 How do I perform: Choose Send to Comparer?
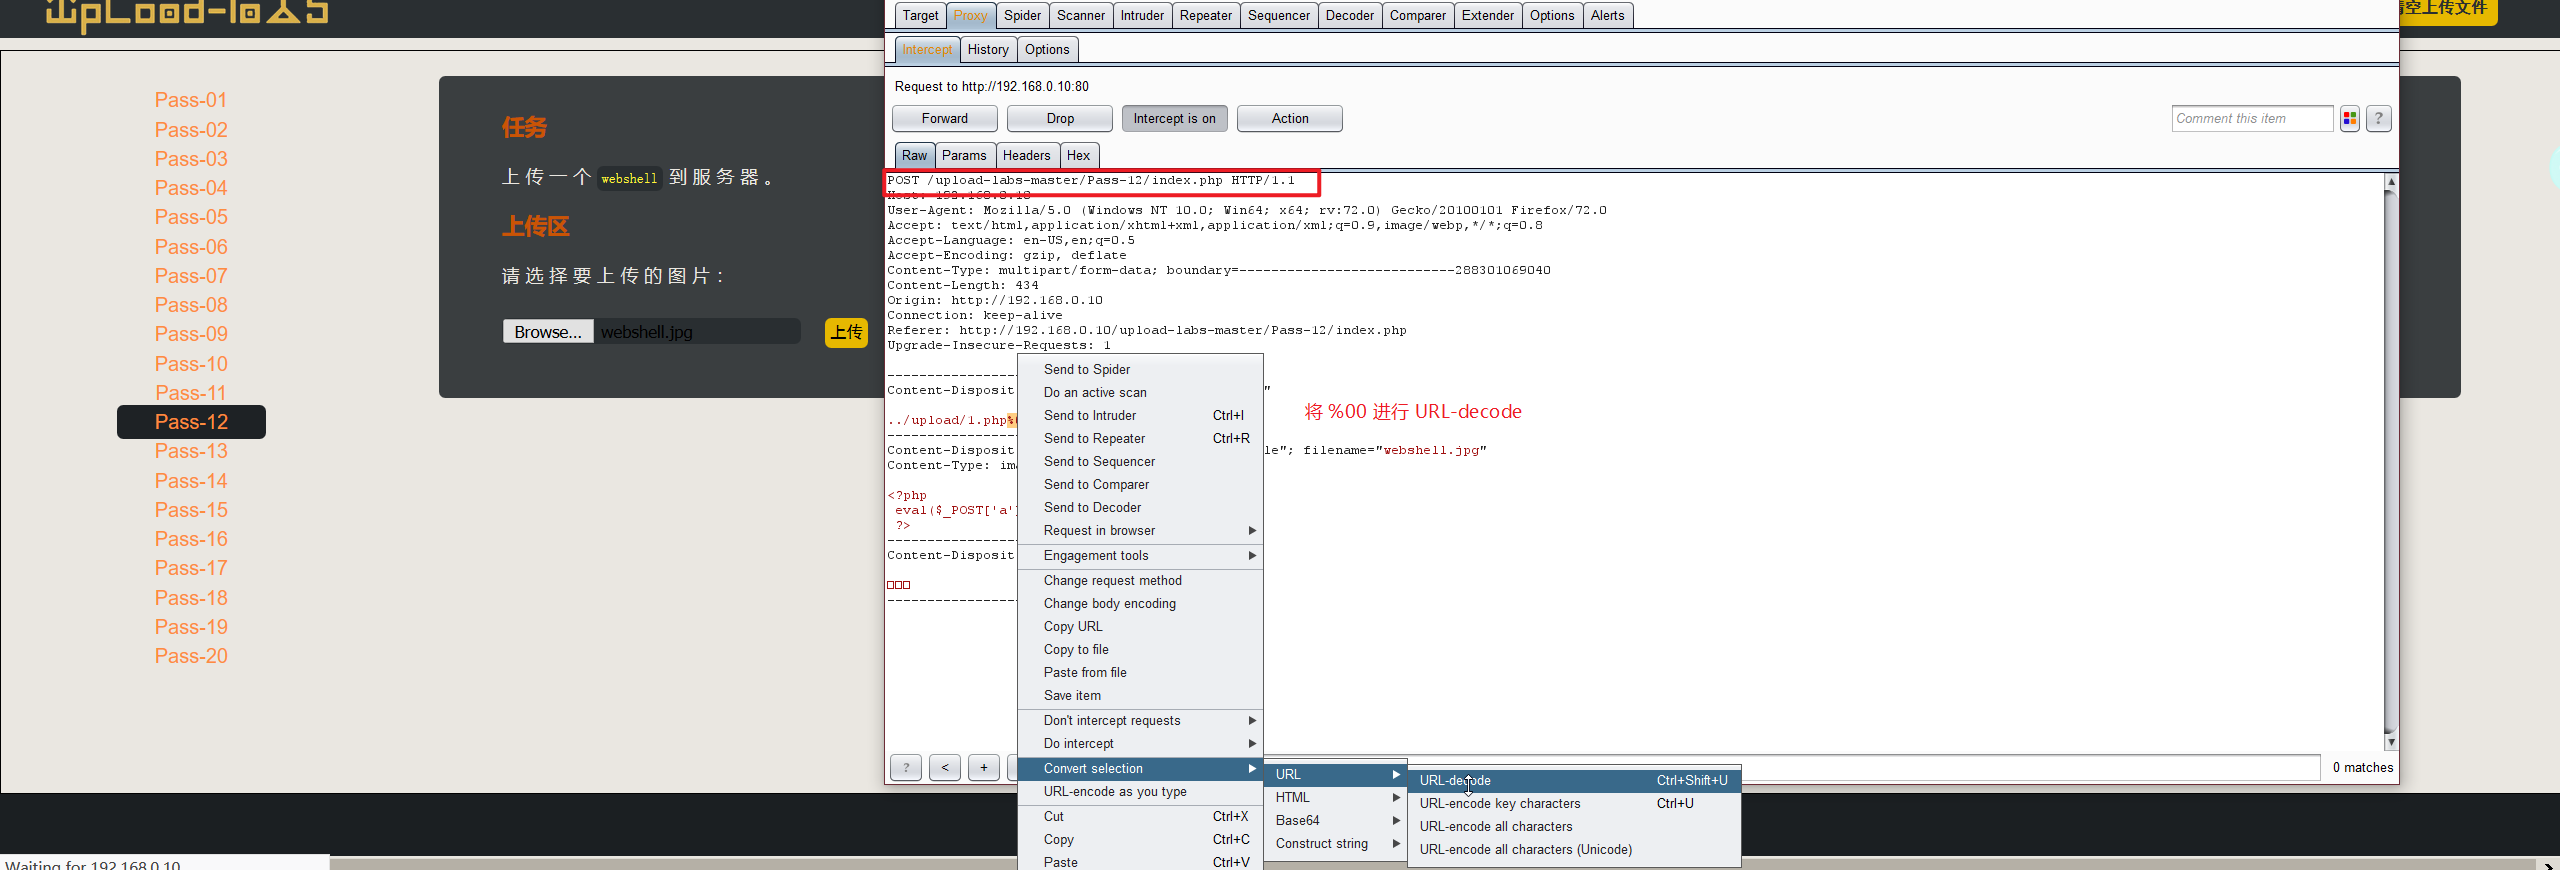(1140, 485)
